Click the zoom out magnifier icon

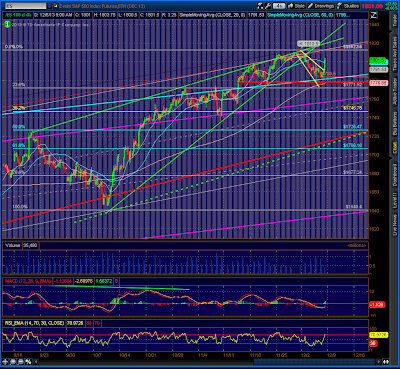[x=21, y=362]
